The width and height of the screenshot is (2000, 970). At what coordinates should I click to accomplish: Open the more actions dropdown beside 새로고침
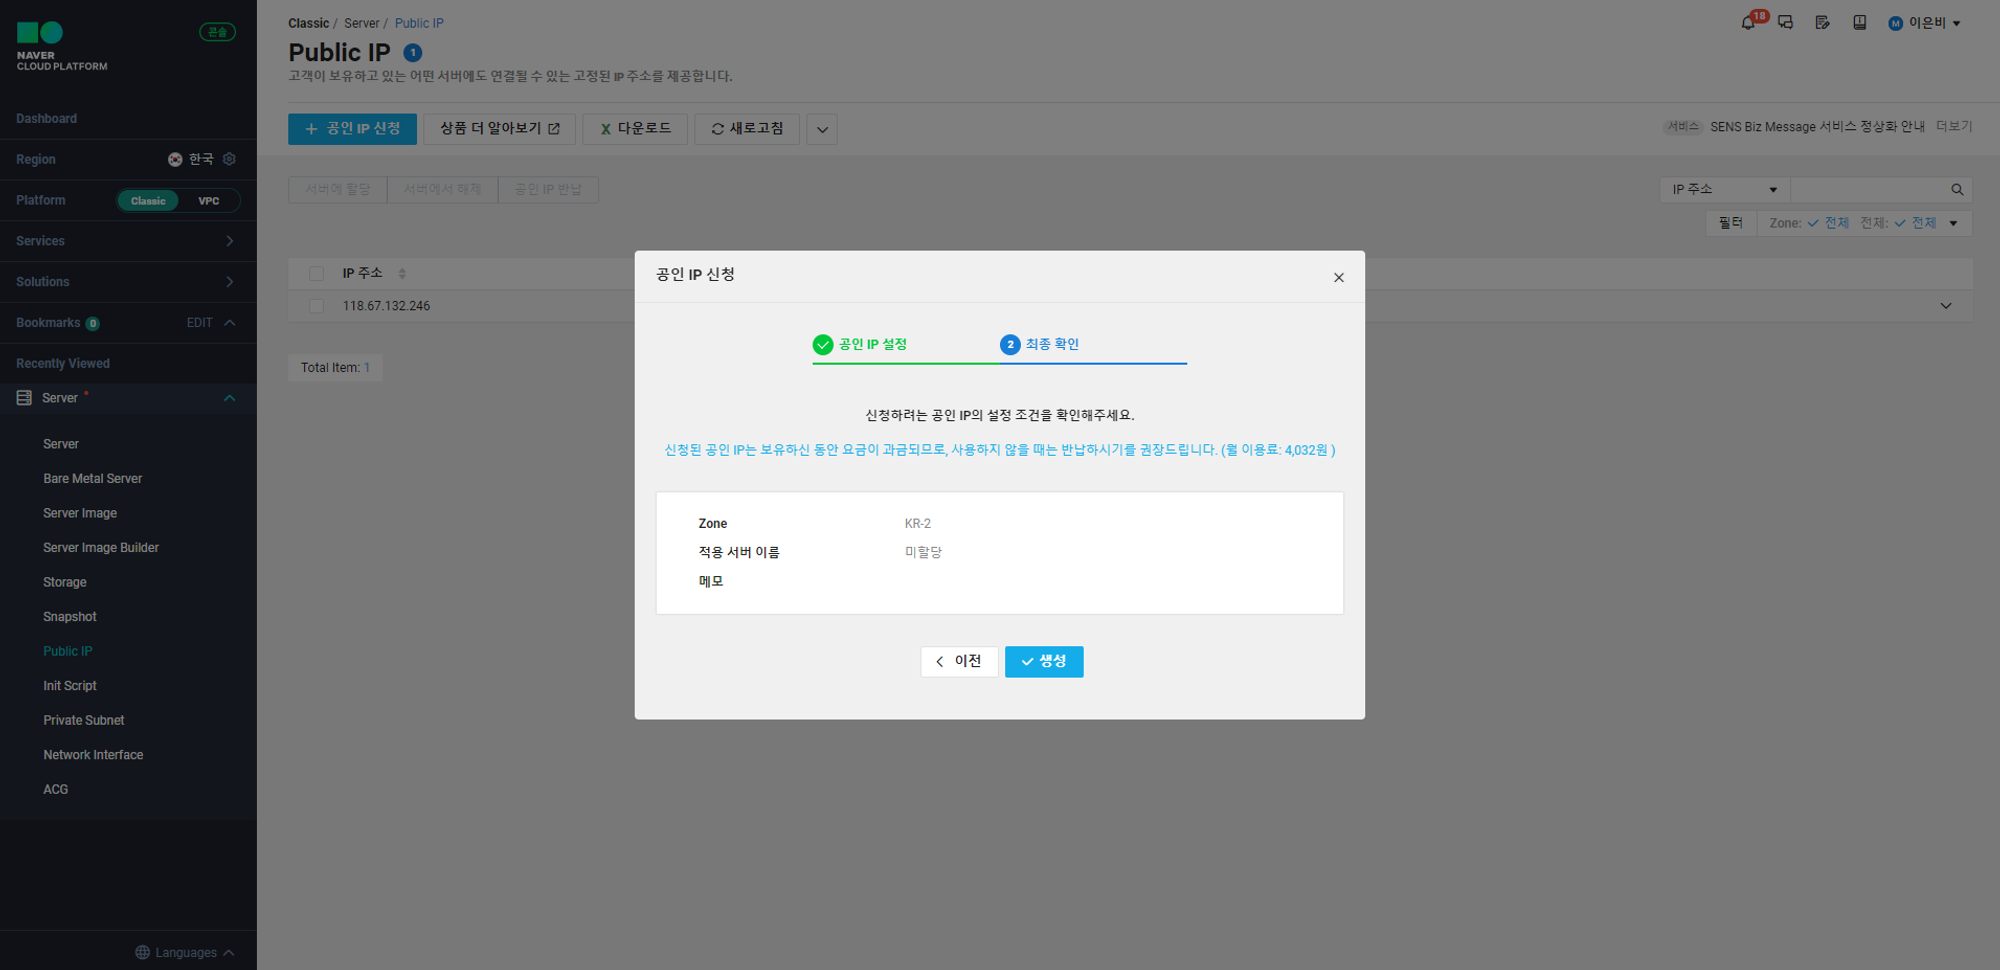click(x=822, y=129)
